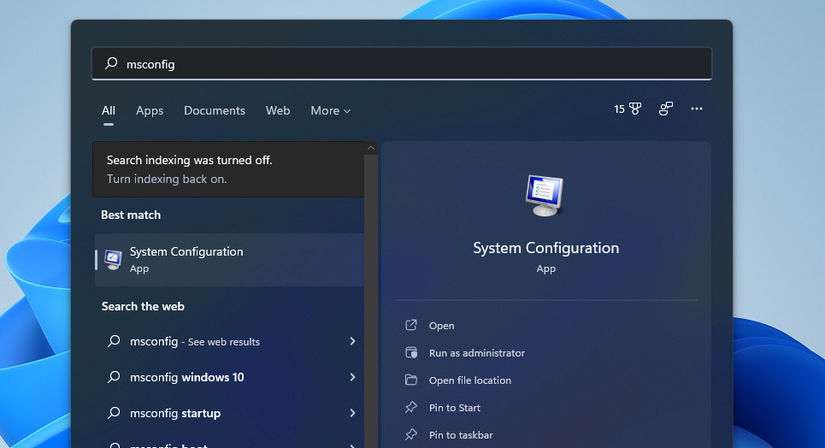
Task: Expand the More filter dropdown
Action: pos(330,111)
